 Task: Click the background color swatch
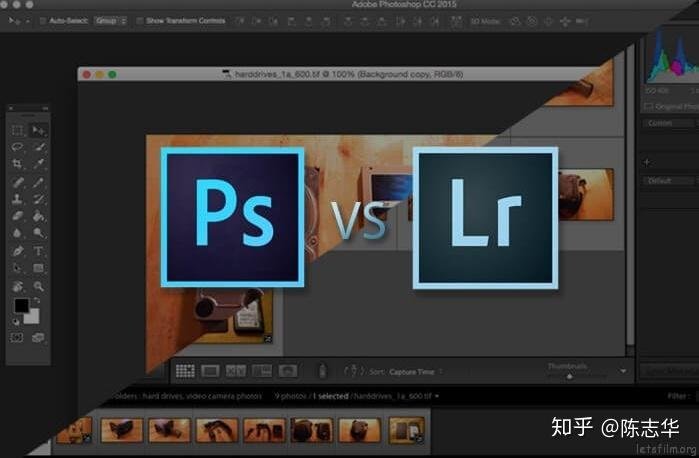tap(33, 317)
